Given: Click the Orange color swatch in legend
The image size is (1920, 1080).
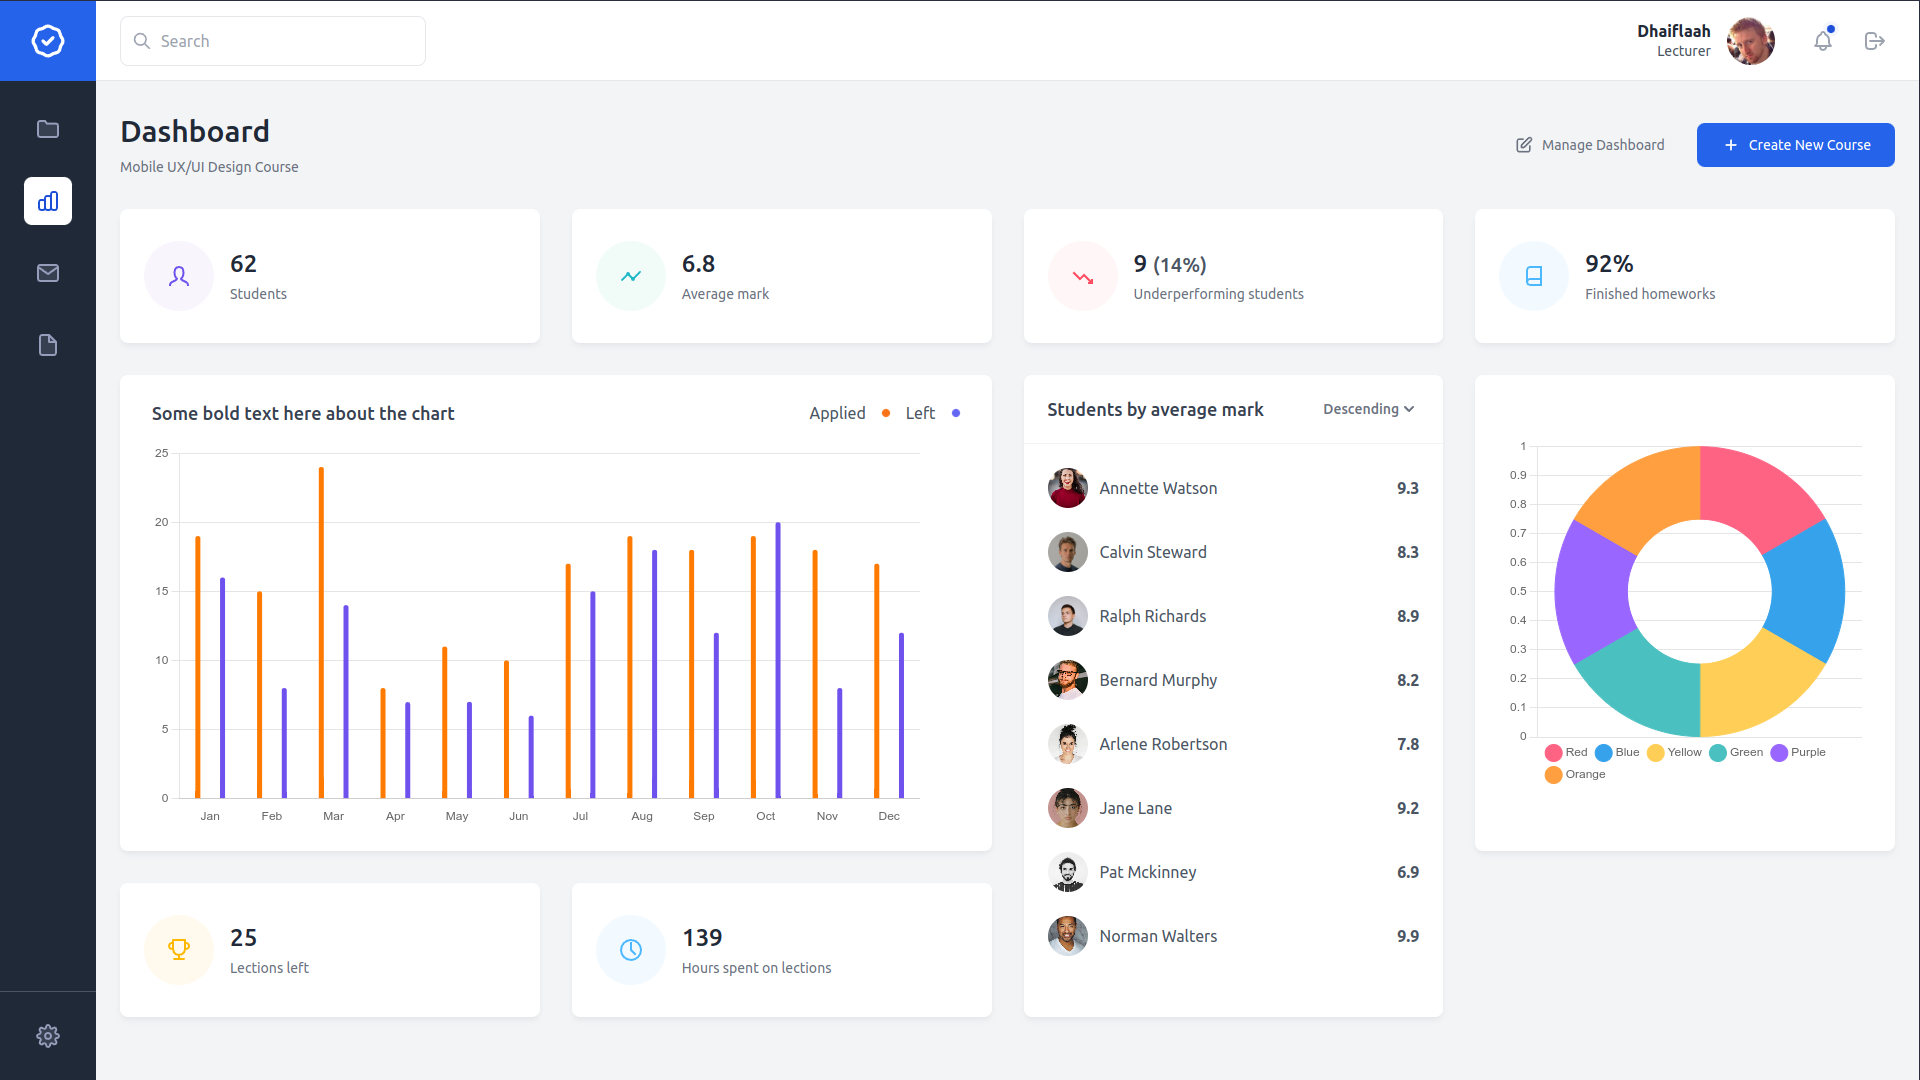Looking at the screenshot, I should point(1553,775).
